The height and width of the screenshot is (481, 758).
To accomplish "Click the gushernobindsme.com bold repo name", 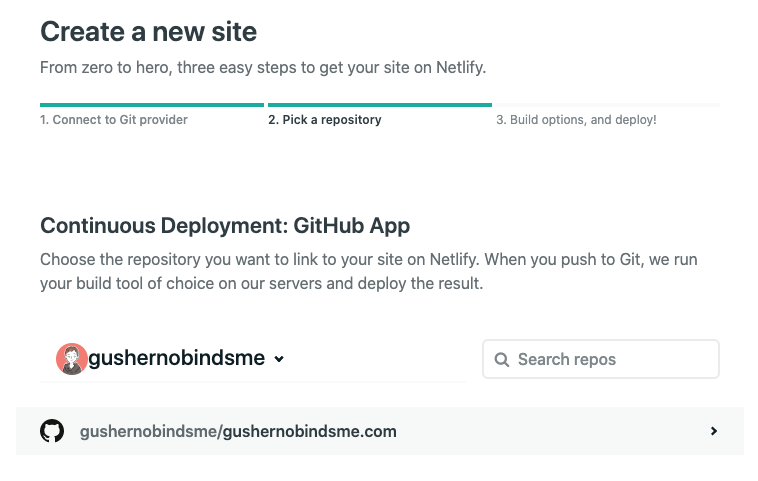I will tap(309, 432).
